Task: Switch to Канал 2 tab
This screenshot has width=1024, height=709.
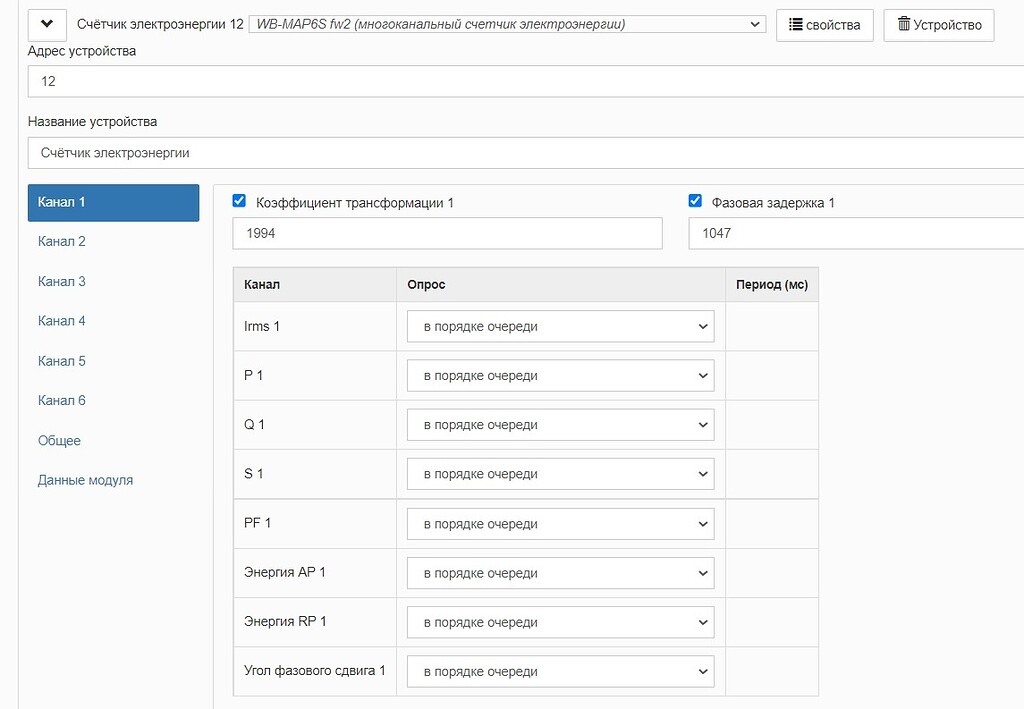Action: point(62,241)
